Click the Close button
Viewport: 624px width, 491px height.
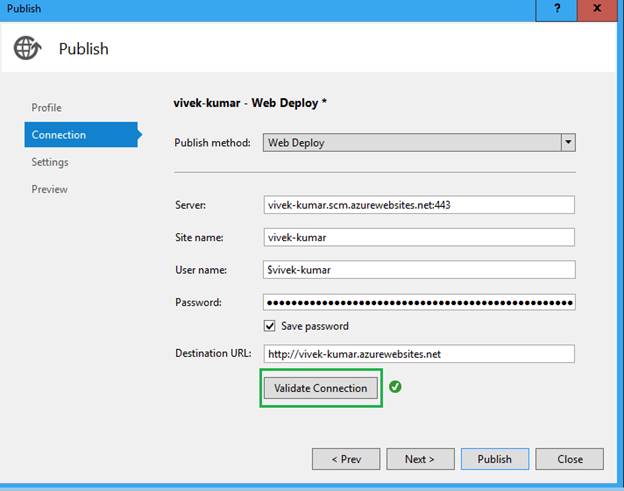[569, 459]
